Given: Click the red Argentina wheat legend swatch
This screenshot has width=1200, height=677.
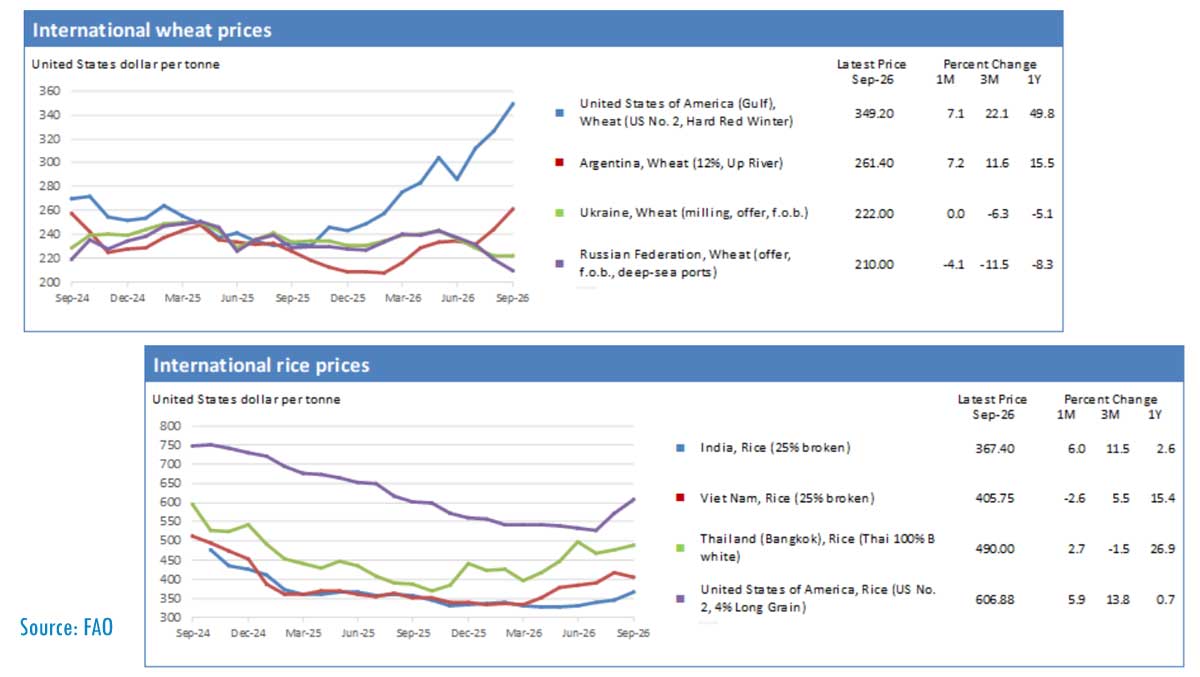Looking at the screenshot, I should [558, 162].
